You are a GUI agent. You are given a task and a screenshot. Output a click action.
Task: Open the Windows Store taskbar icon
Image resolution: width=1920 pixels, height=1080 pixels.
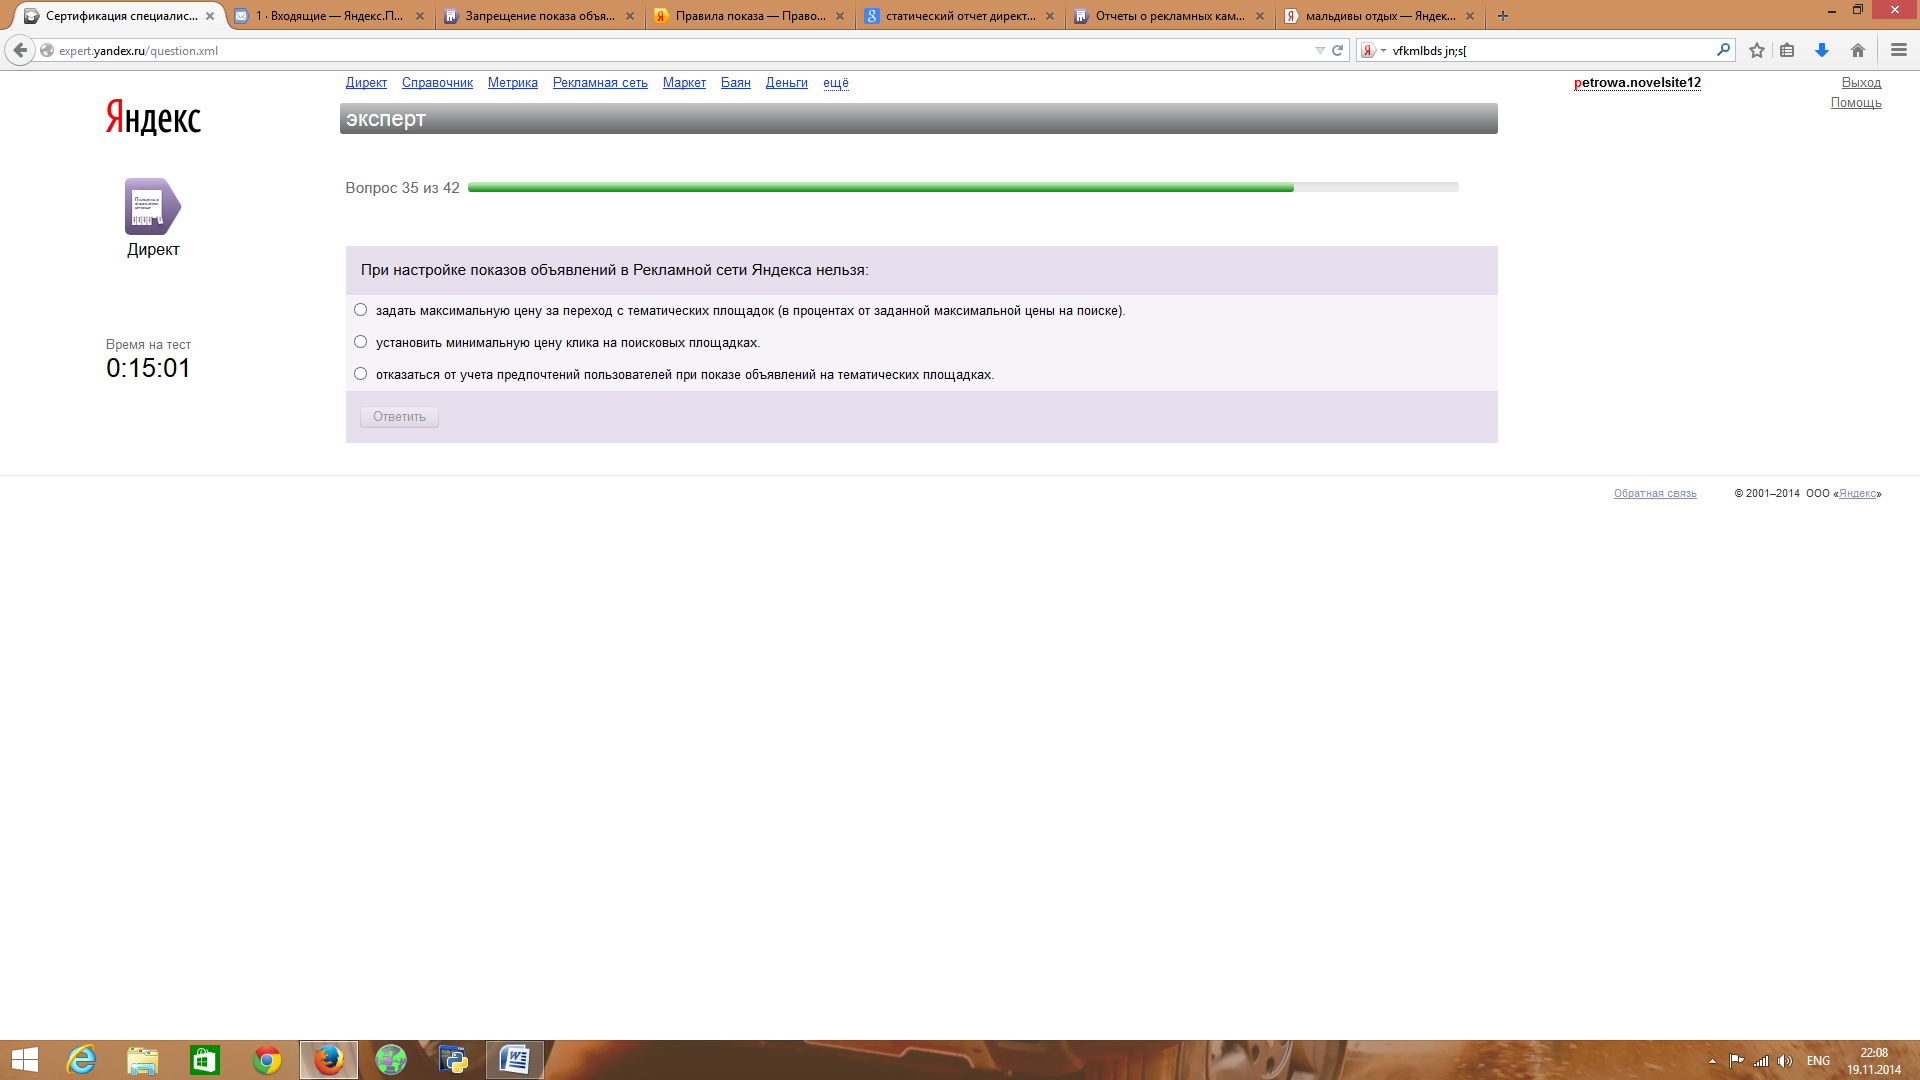[x=205, y=1060]
